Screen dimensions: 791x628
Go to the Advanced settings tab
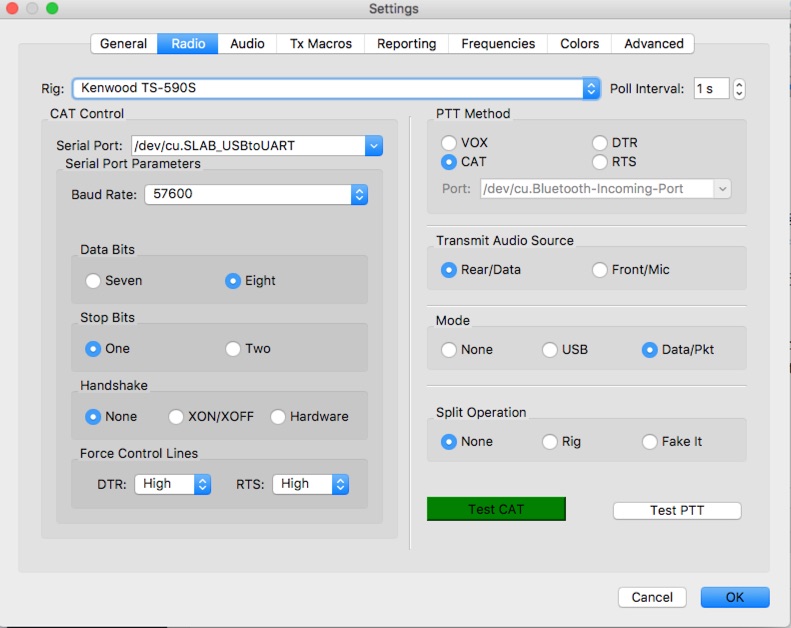pos(653,44)
